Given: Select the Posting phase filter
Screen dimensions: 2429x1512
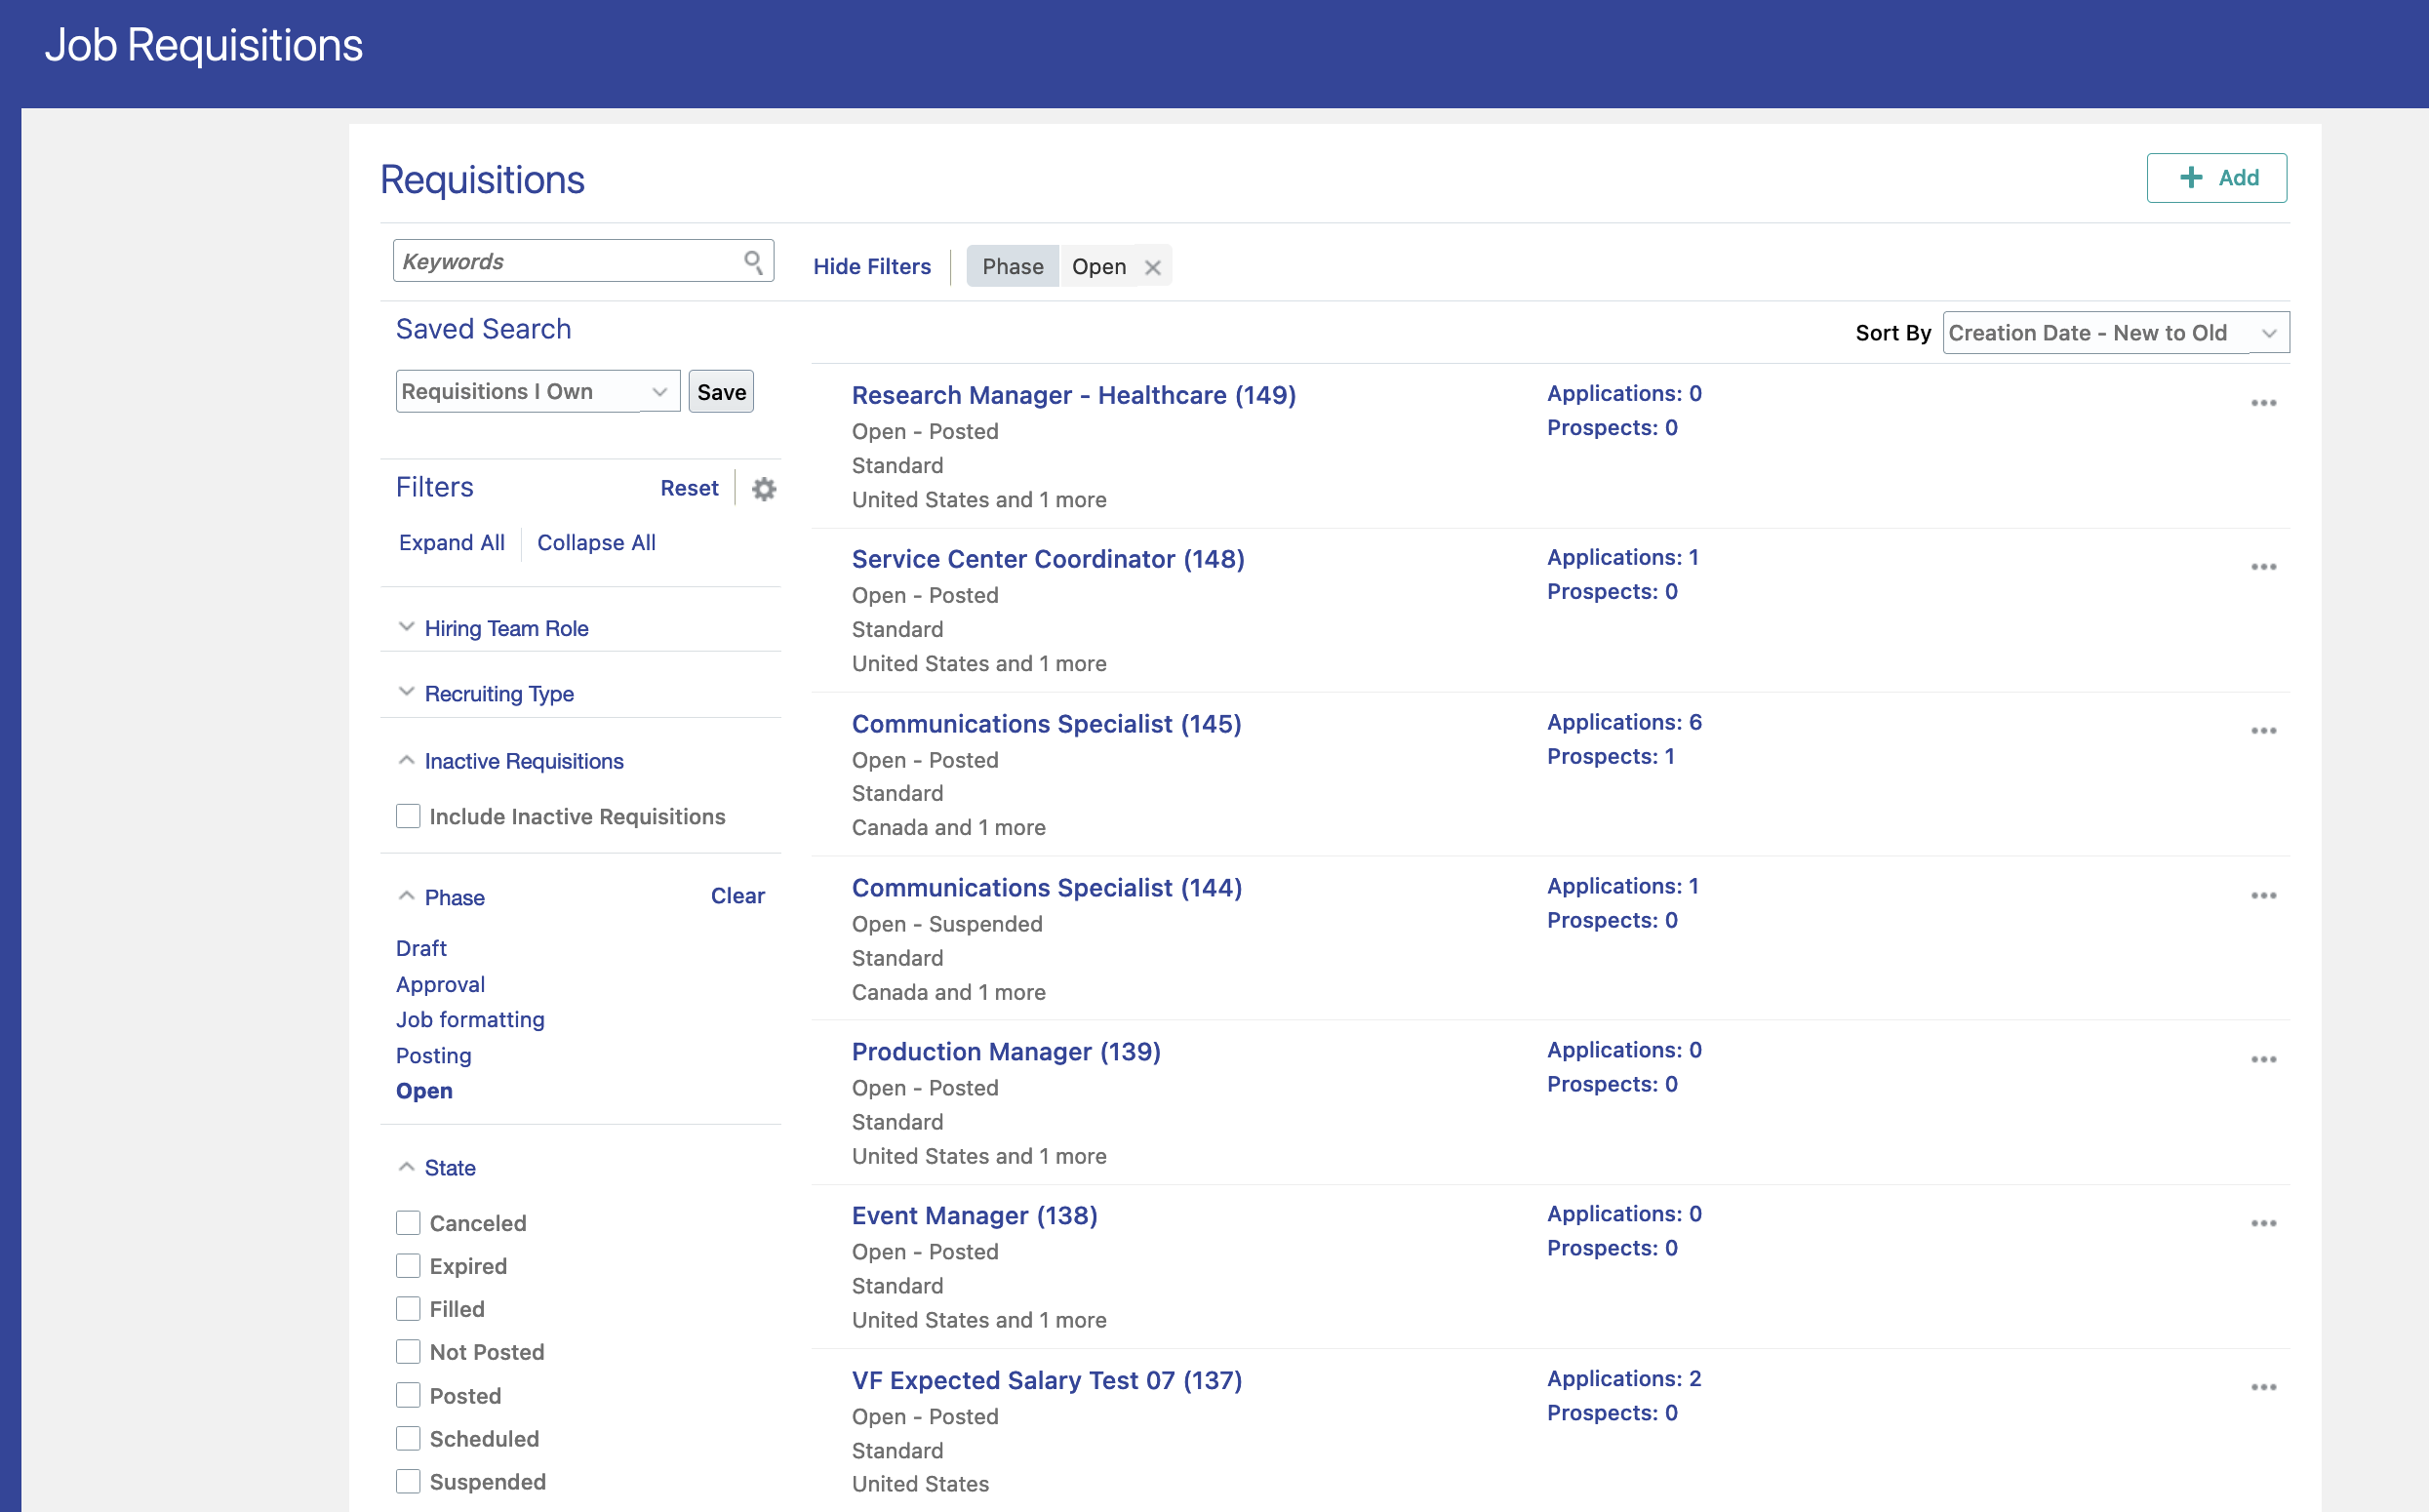Looking at the screenshot, I should pyautogui.click(x=433, y=1055).
